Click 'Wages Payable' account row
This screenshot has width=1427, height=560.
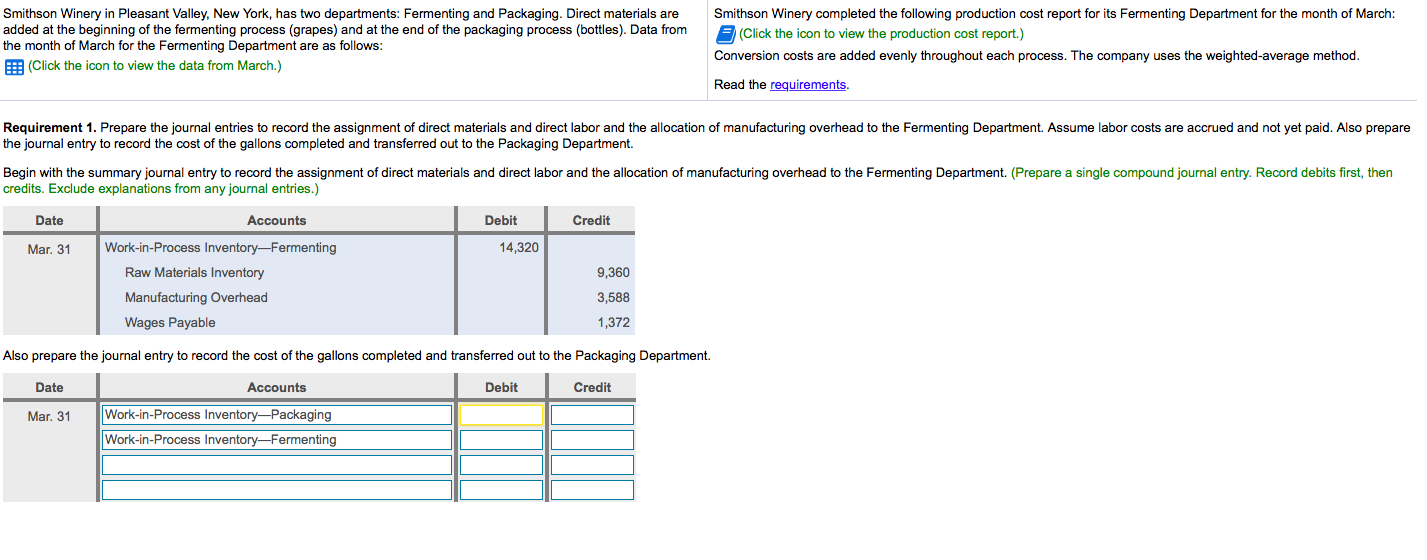point(170,323)
